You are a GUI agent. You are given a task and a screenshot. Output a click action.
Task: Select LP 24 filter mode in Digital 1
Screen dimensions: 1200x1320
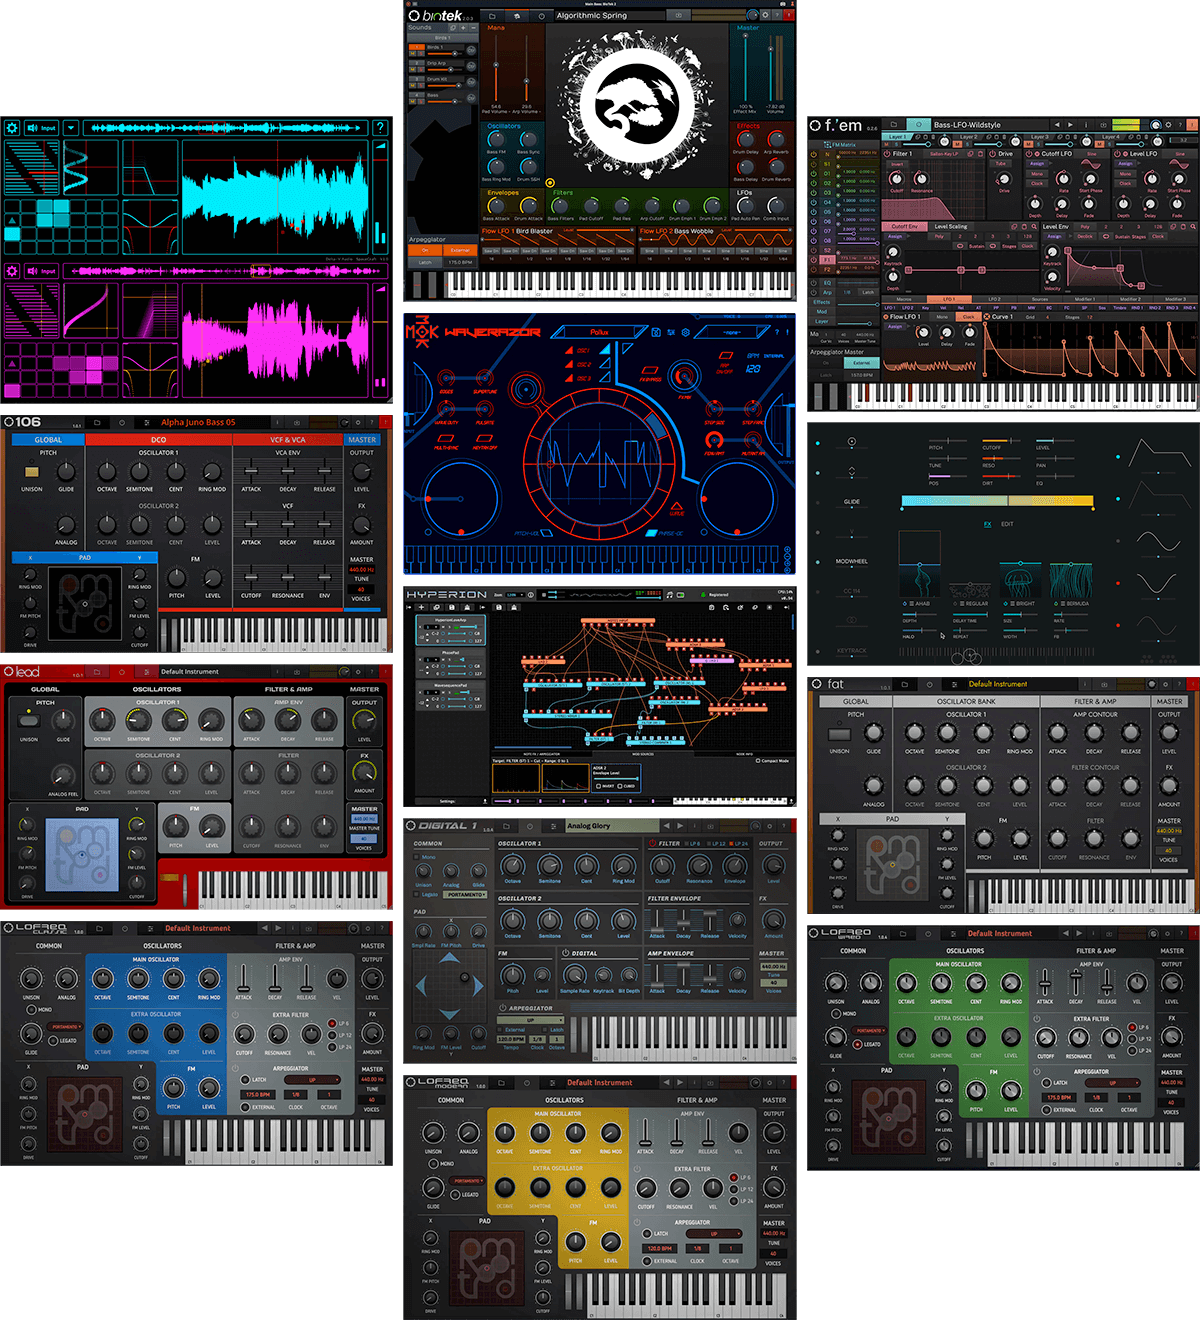[731, 844]
